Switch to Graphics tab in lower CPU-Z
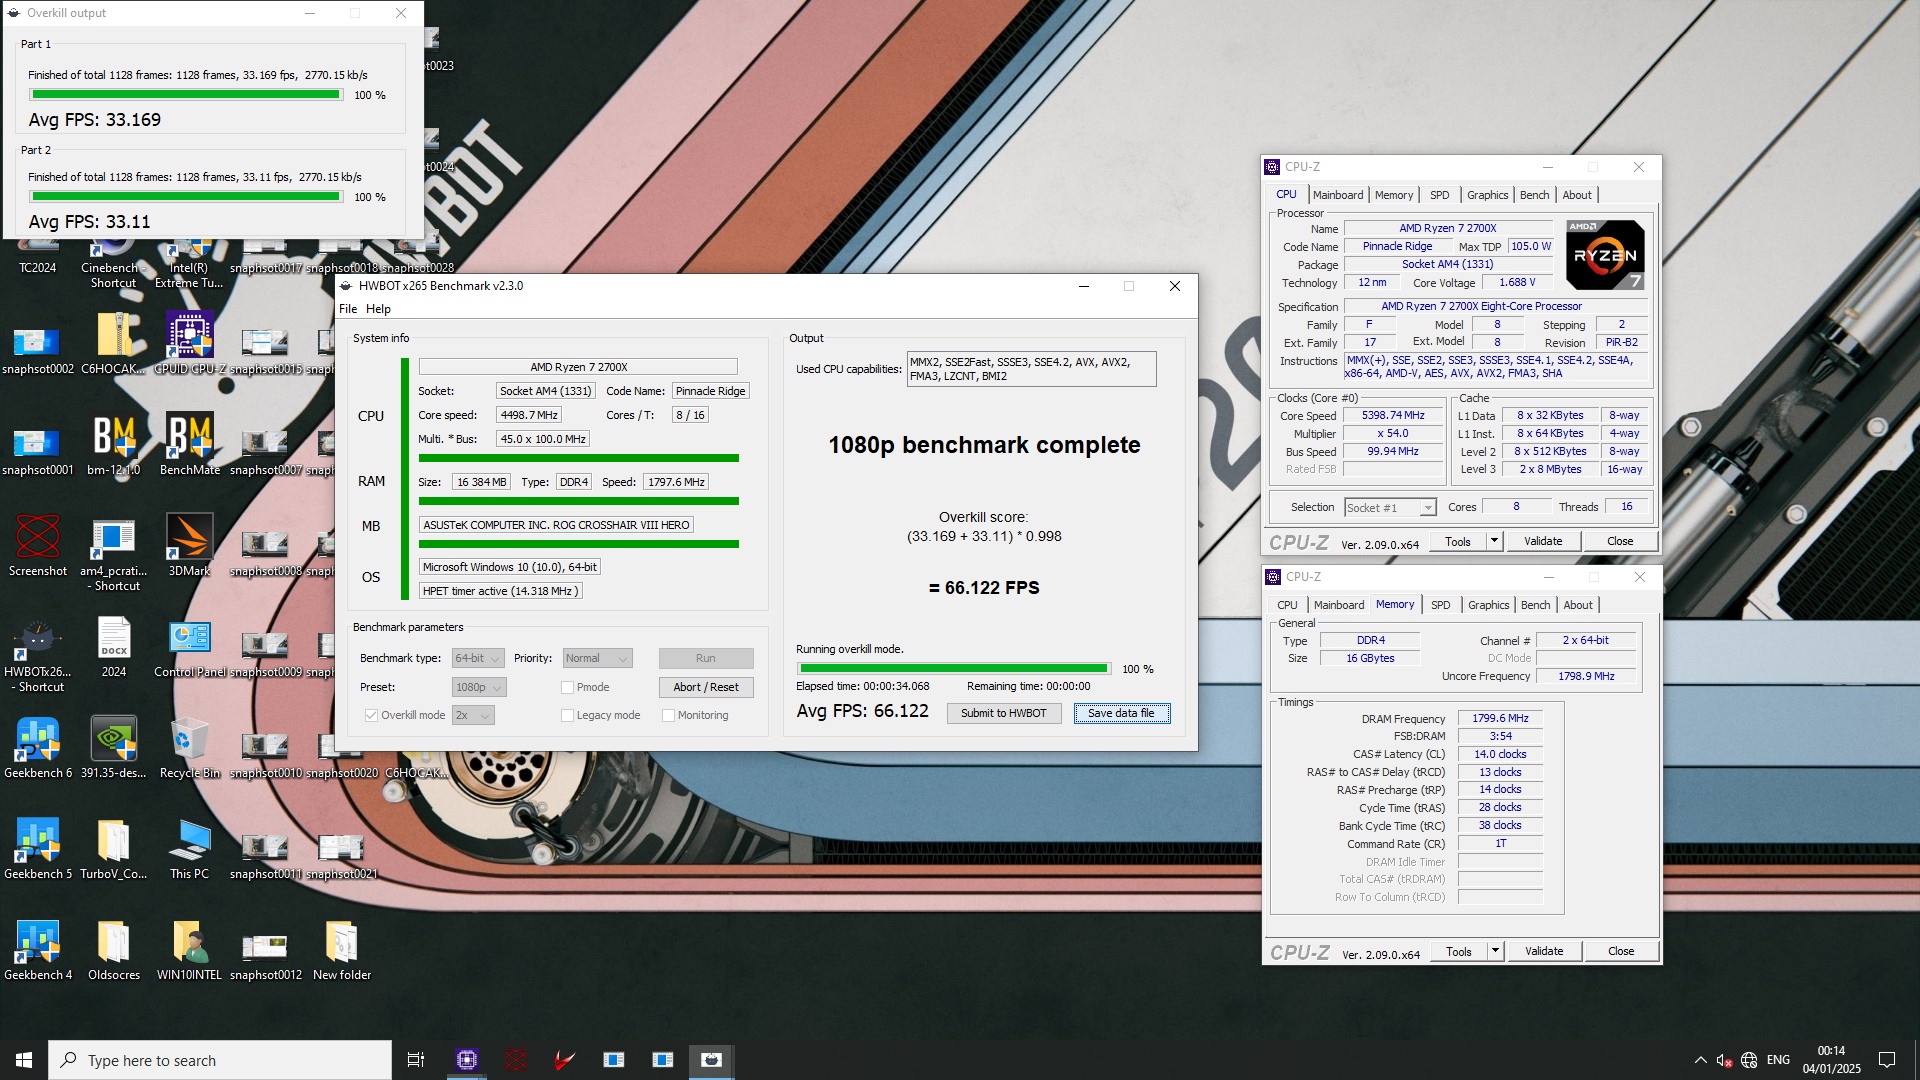 point(1488,605)
